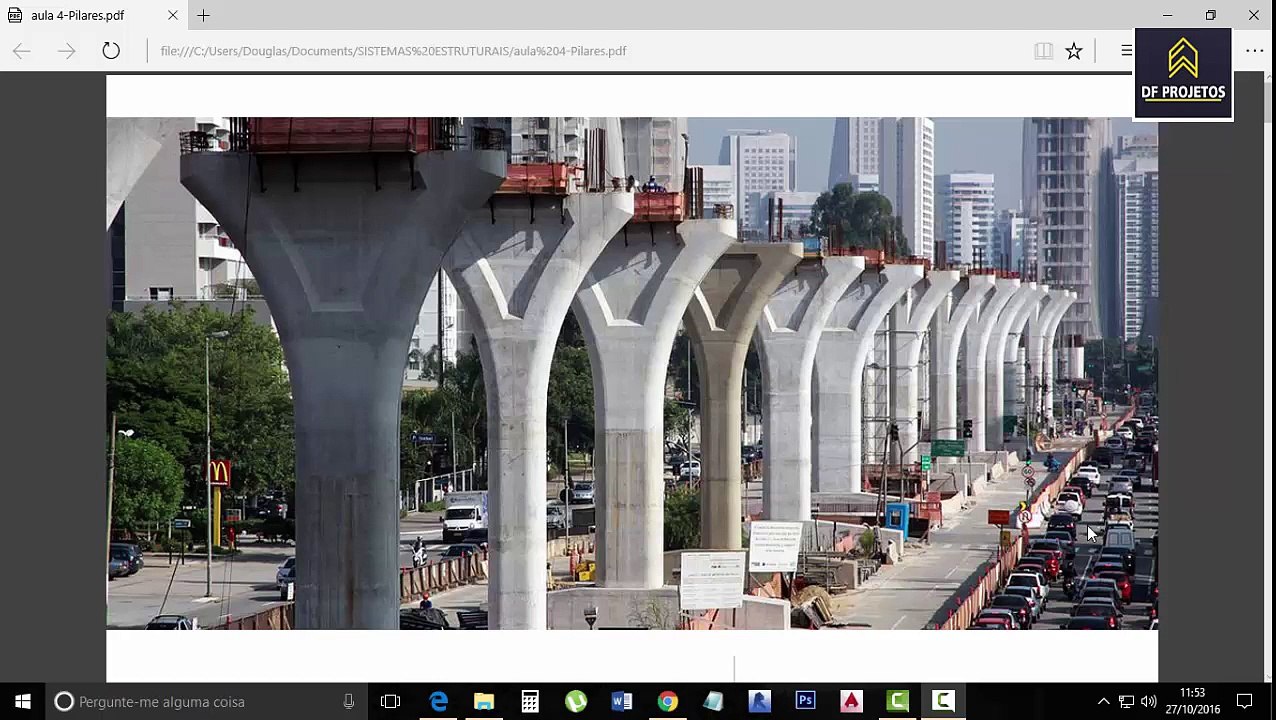Open the active Camtasia recorder taskbar icon
The width and height of the screenshot is (1276, 720).
[943, 701]
